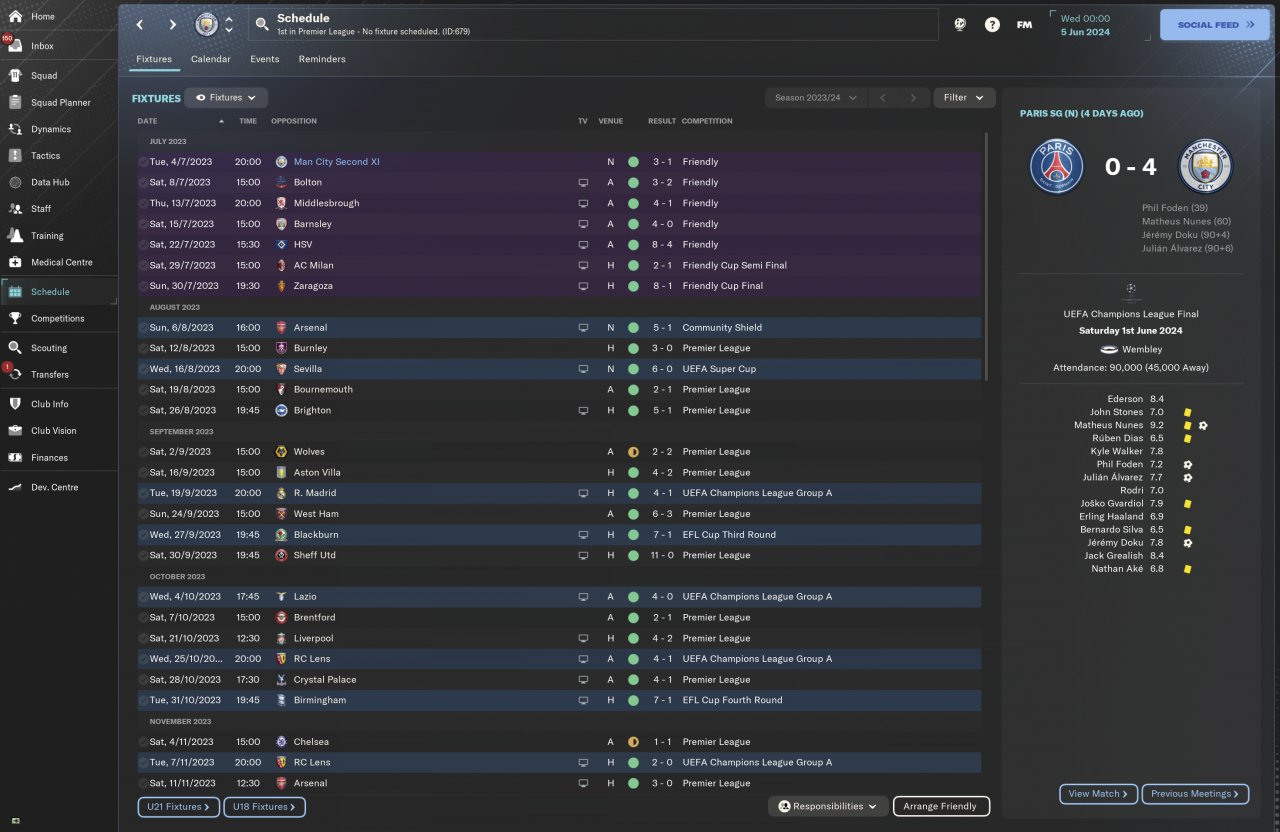Open the Inbox sidebar item
This screenshot has height=832, width=1280.
42,46
